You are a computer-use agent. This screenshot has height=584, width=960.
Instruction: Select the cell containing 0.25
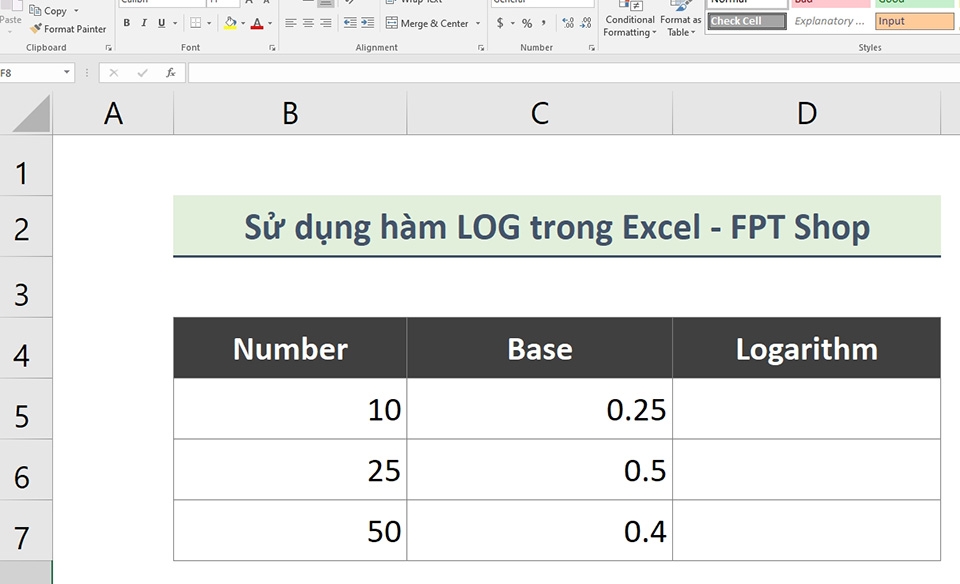(539, 409)
